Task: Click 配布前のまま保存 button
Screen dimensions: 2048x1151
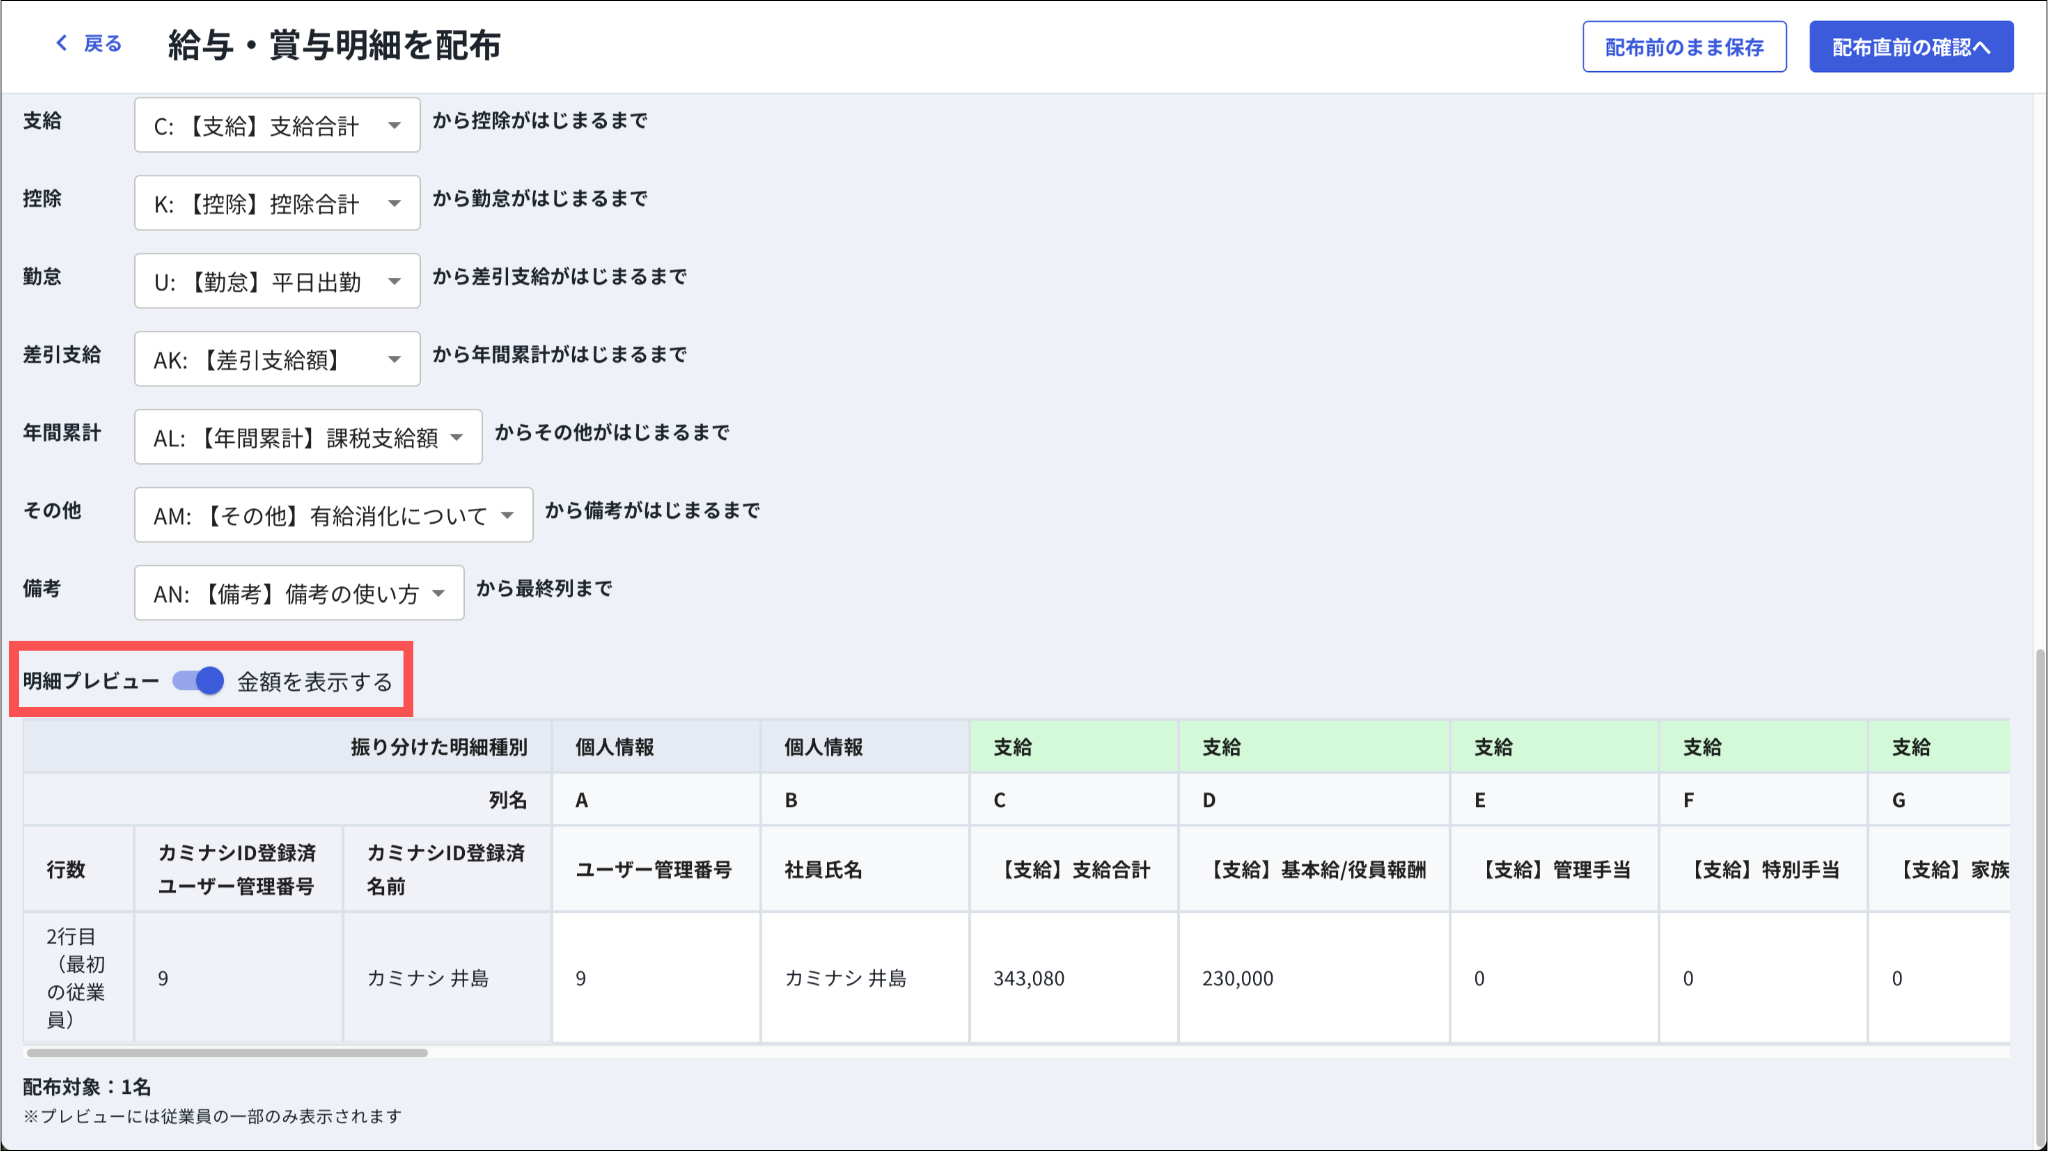Action: (1684, 47)
